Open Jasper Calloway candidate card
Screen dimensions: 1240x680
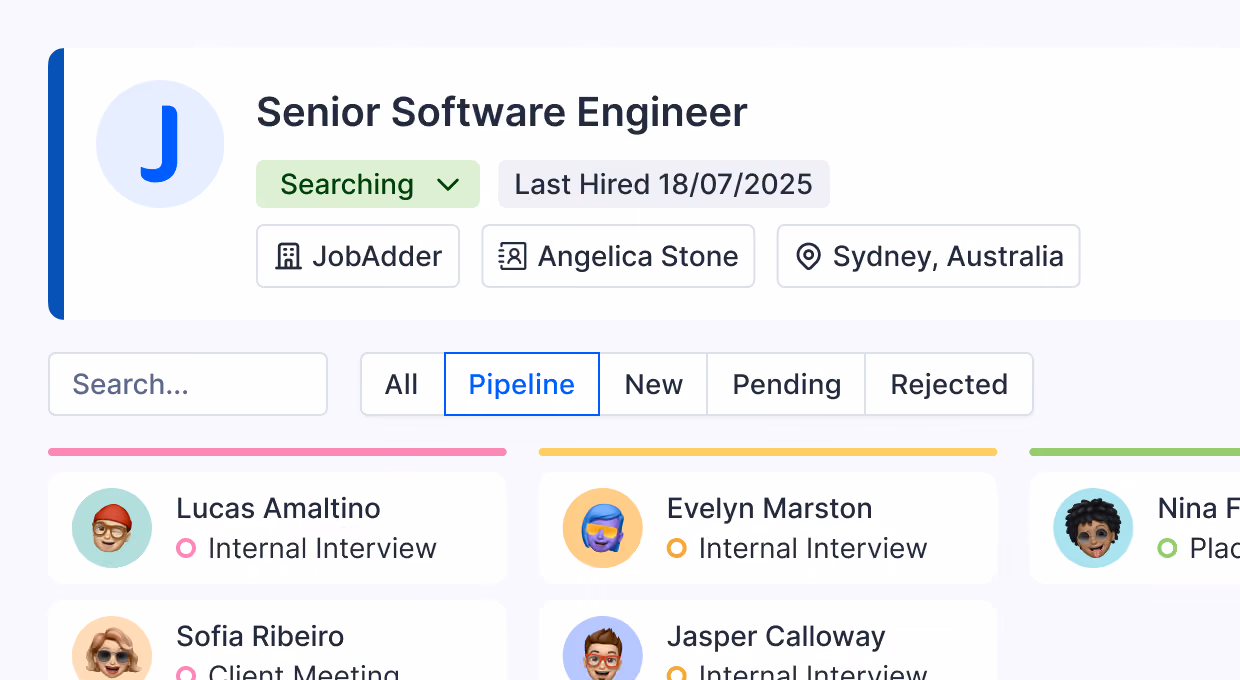click(x=768, y=640)
